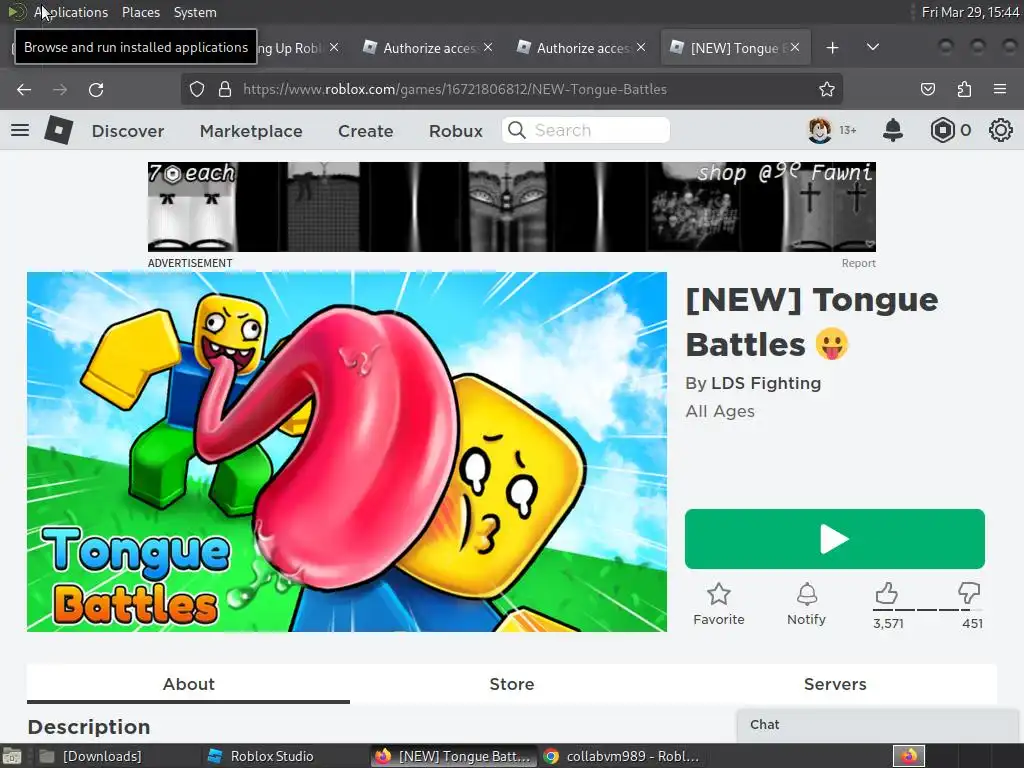Open a new browser tab
This screenshot has height=768, width=1024.
[832, 48]
